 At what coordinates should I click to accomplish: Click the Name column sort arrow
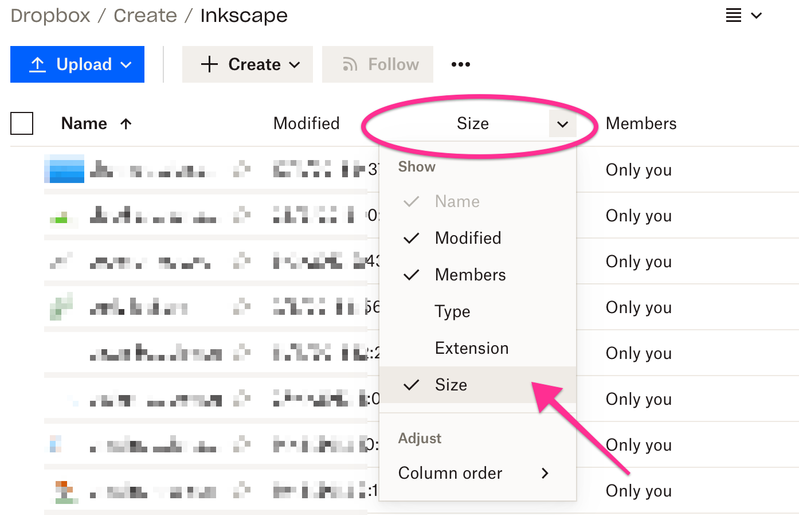pos(125,124)
